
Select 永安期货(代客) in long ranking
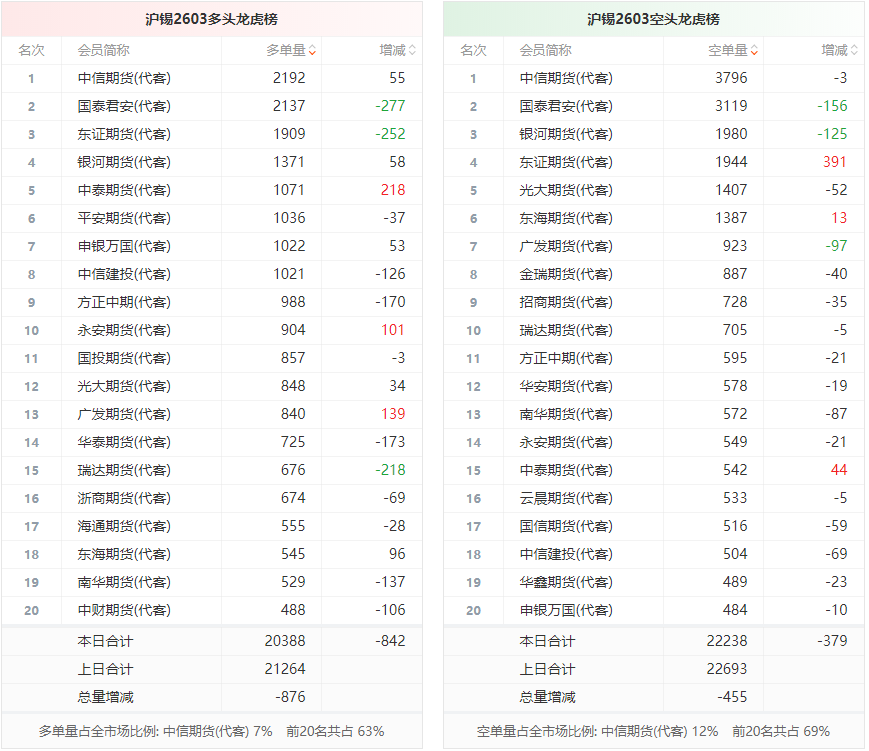[x=124, y=330]
